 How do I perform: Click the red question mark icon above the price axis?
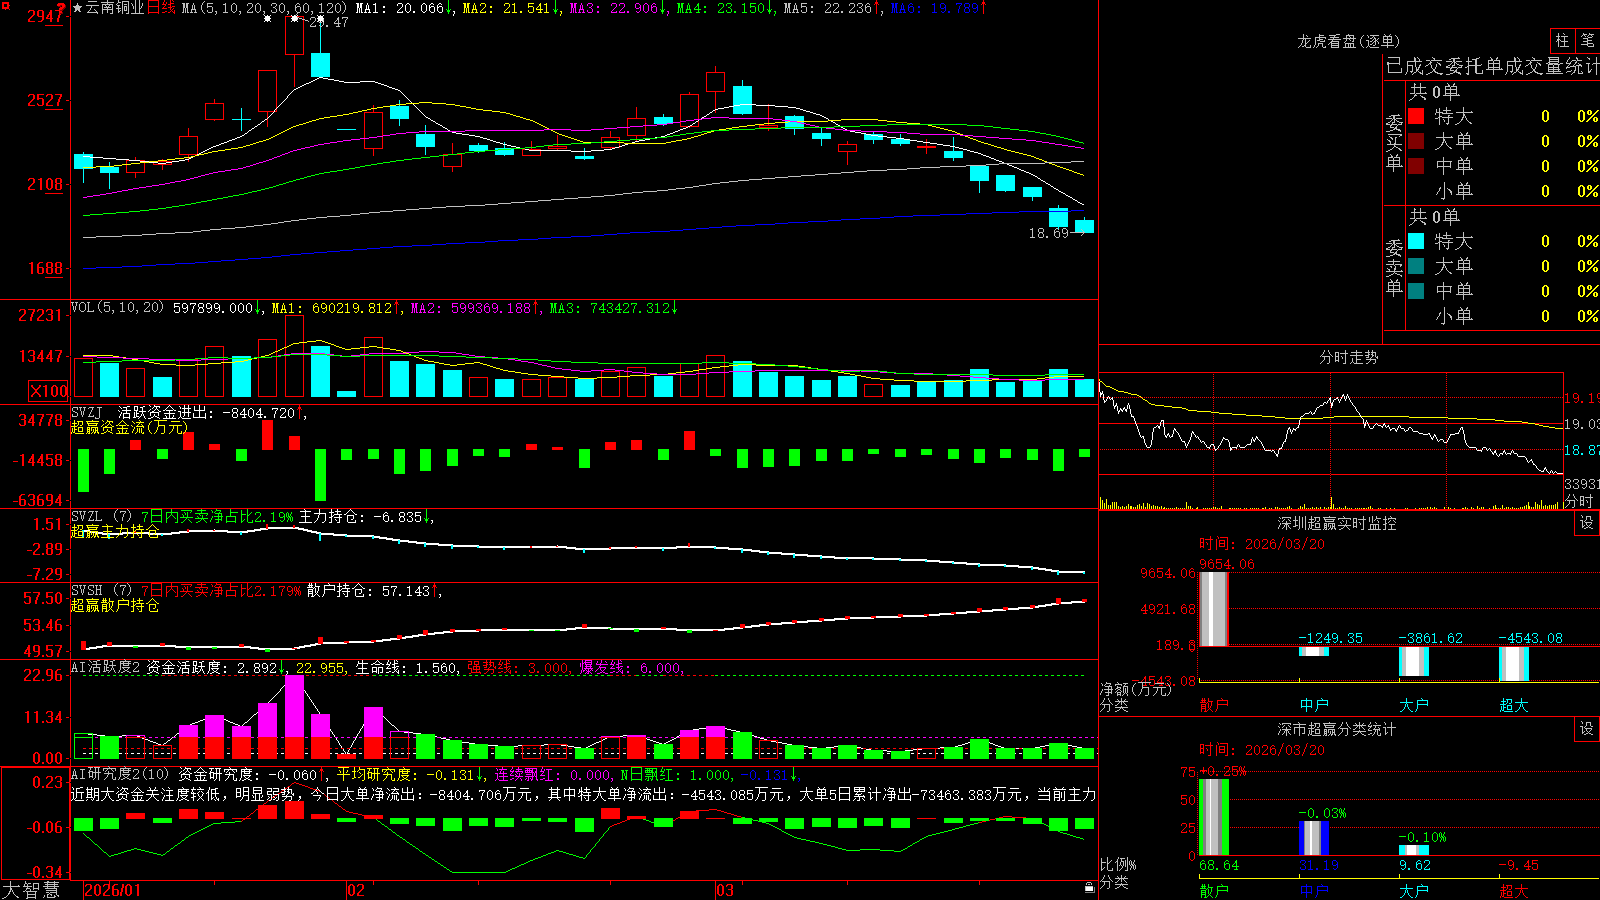pyautogui.click(x=62, y=8)
